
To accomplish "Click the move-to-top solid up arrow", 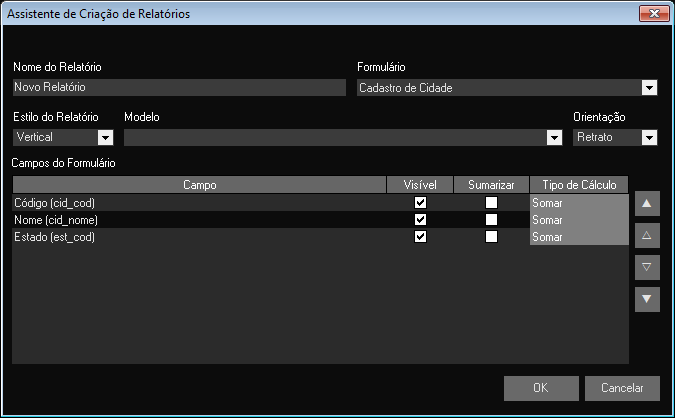I will (x=647, y=204).
